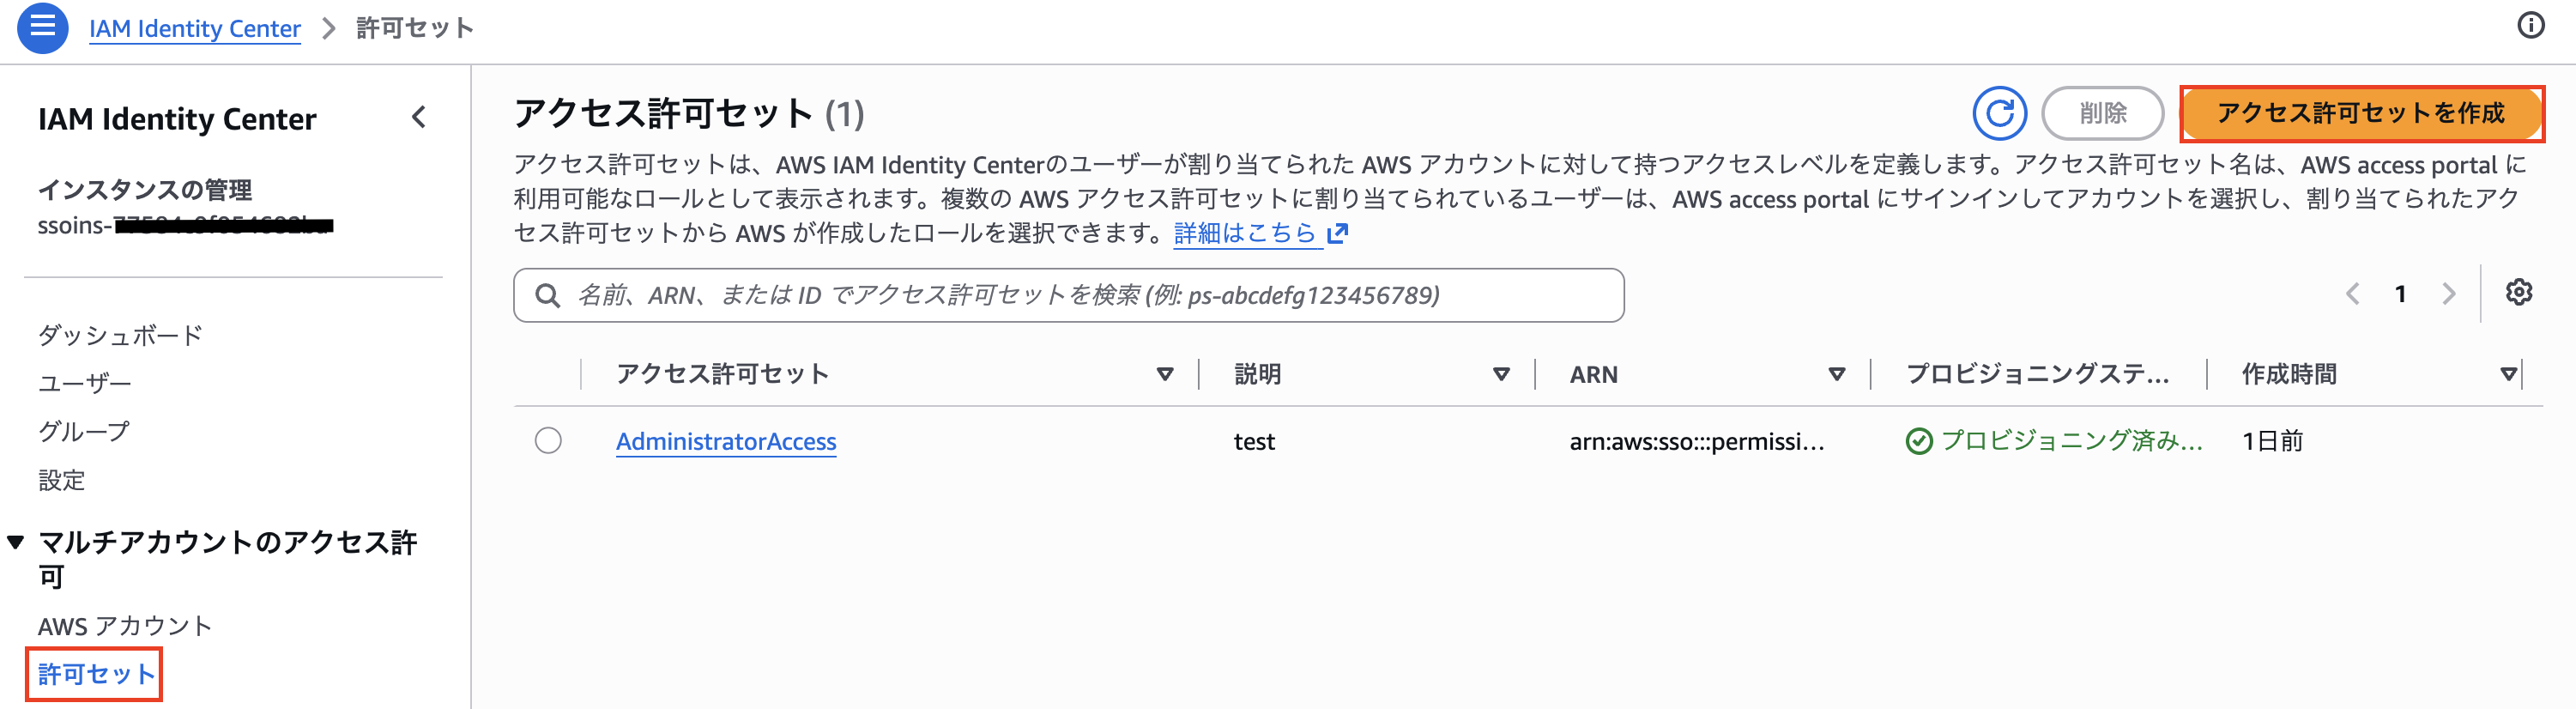This screenshot has width=2576, height=709.
Task: Open the hamburger navigation menu icon
Action: [42, 27]
